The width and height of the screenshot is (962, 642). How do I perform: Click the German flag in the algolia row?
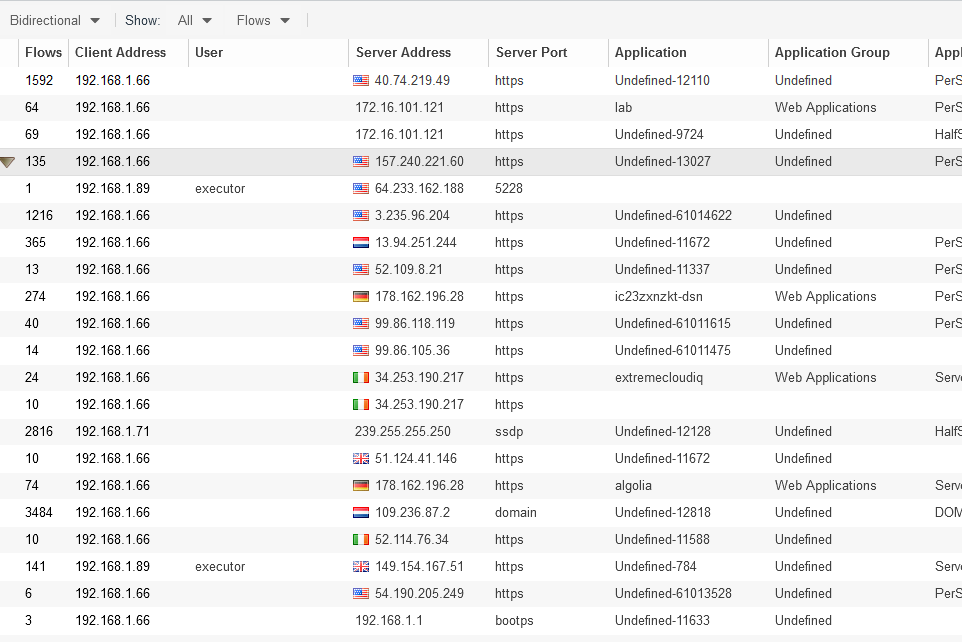click(361, 486)
